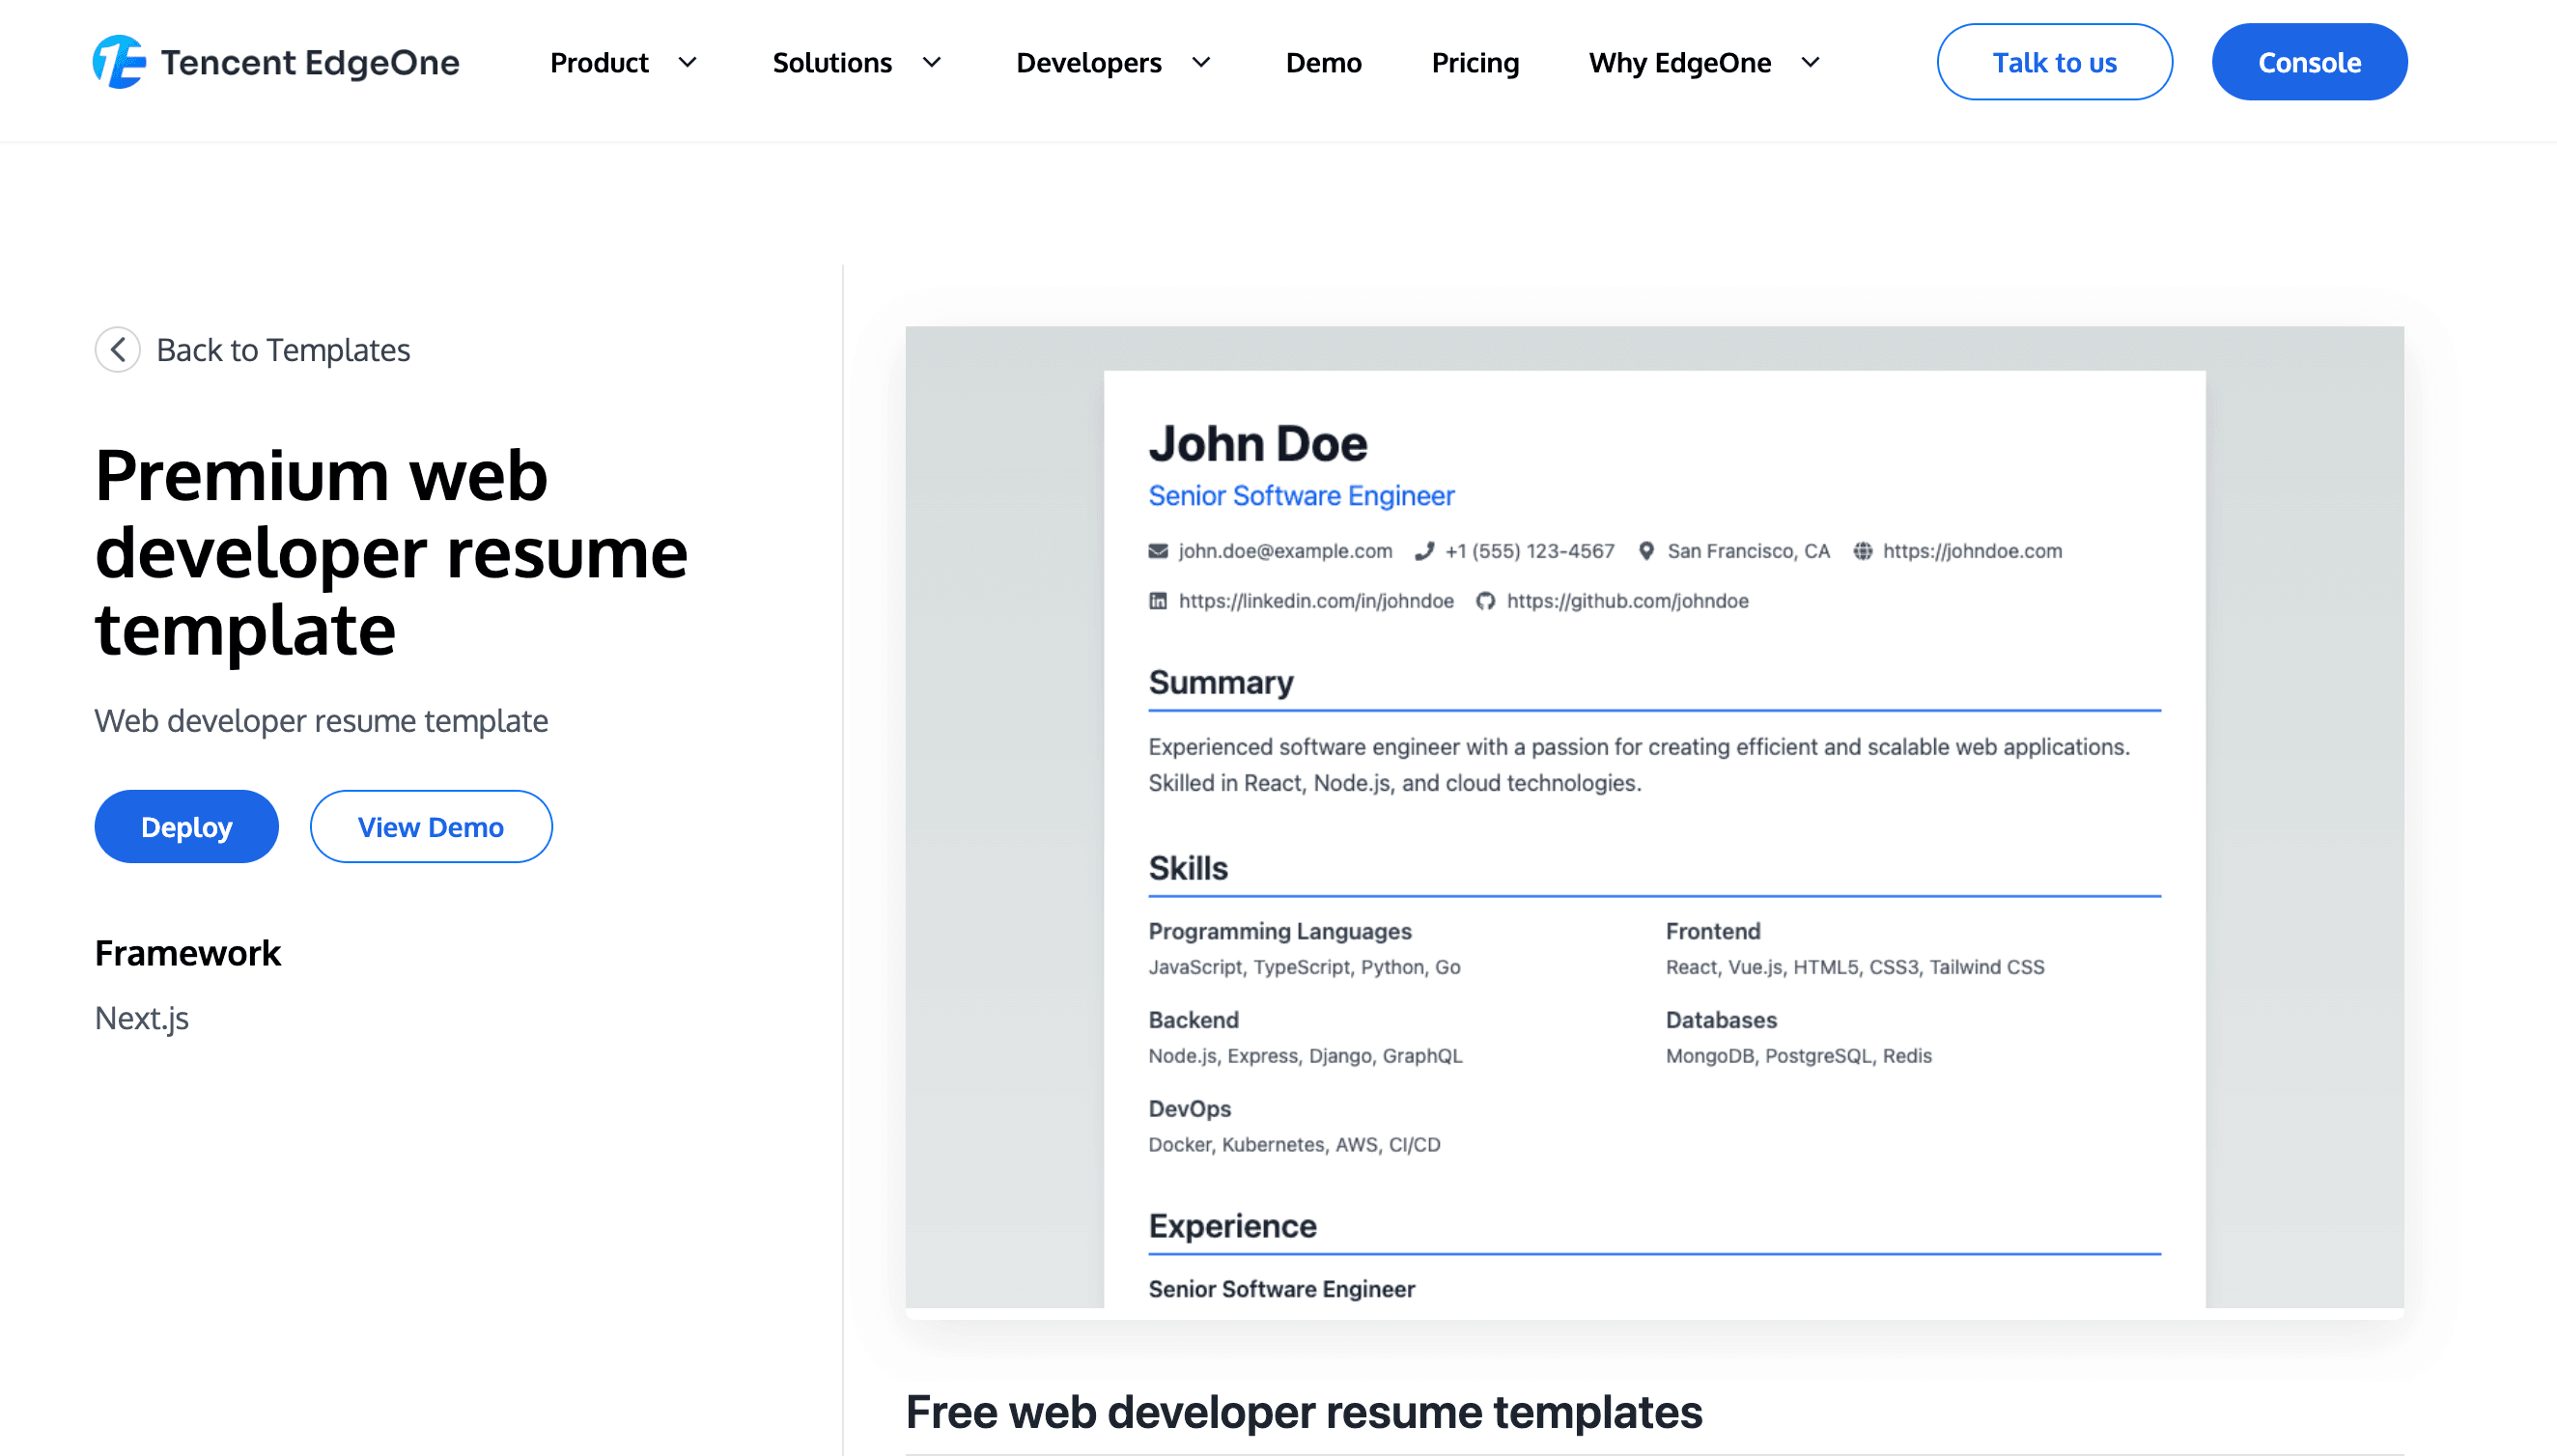Image resolution: width=2557 pixels, height=1456 pixels.
Task: Click the back arrow circle icon near Templates
Action: tap(117, 350)
